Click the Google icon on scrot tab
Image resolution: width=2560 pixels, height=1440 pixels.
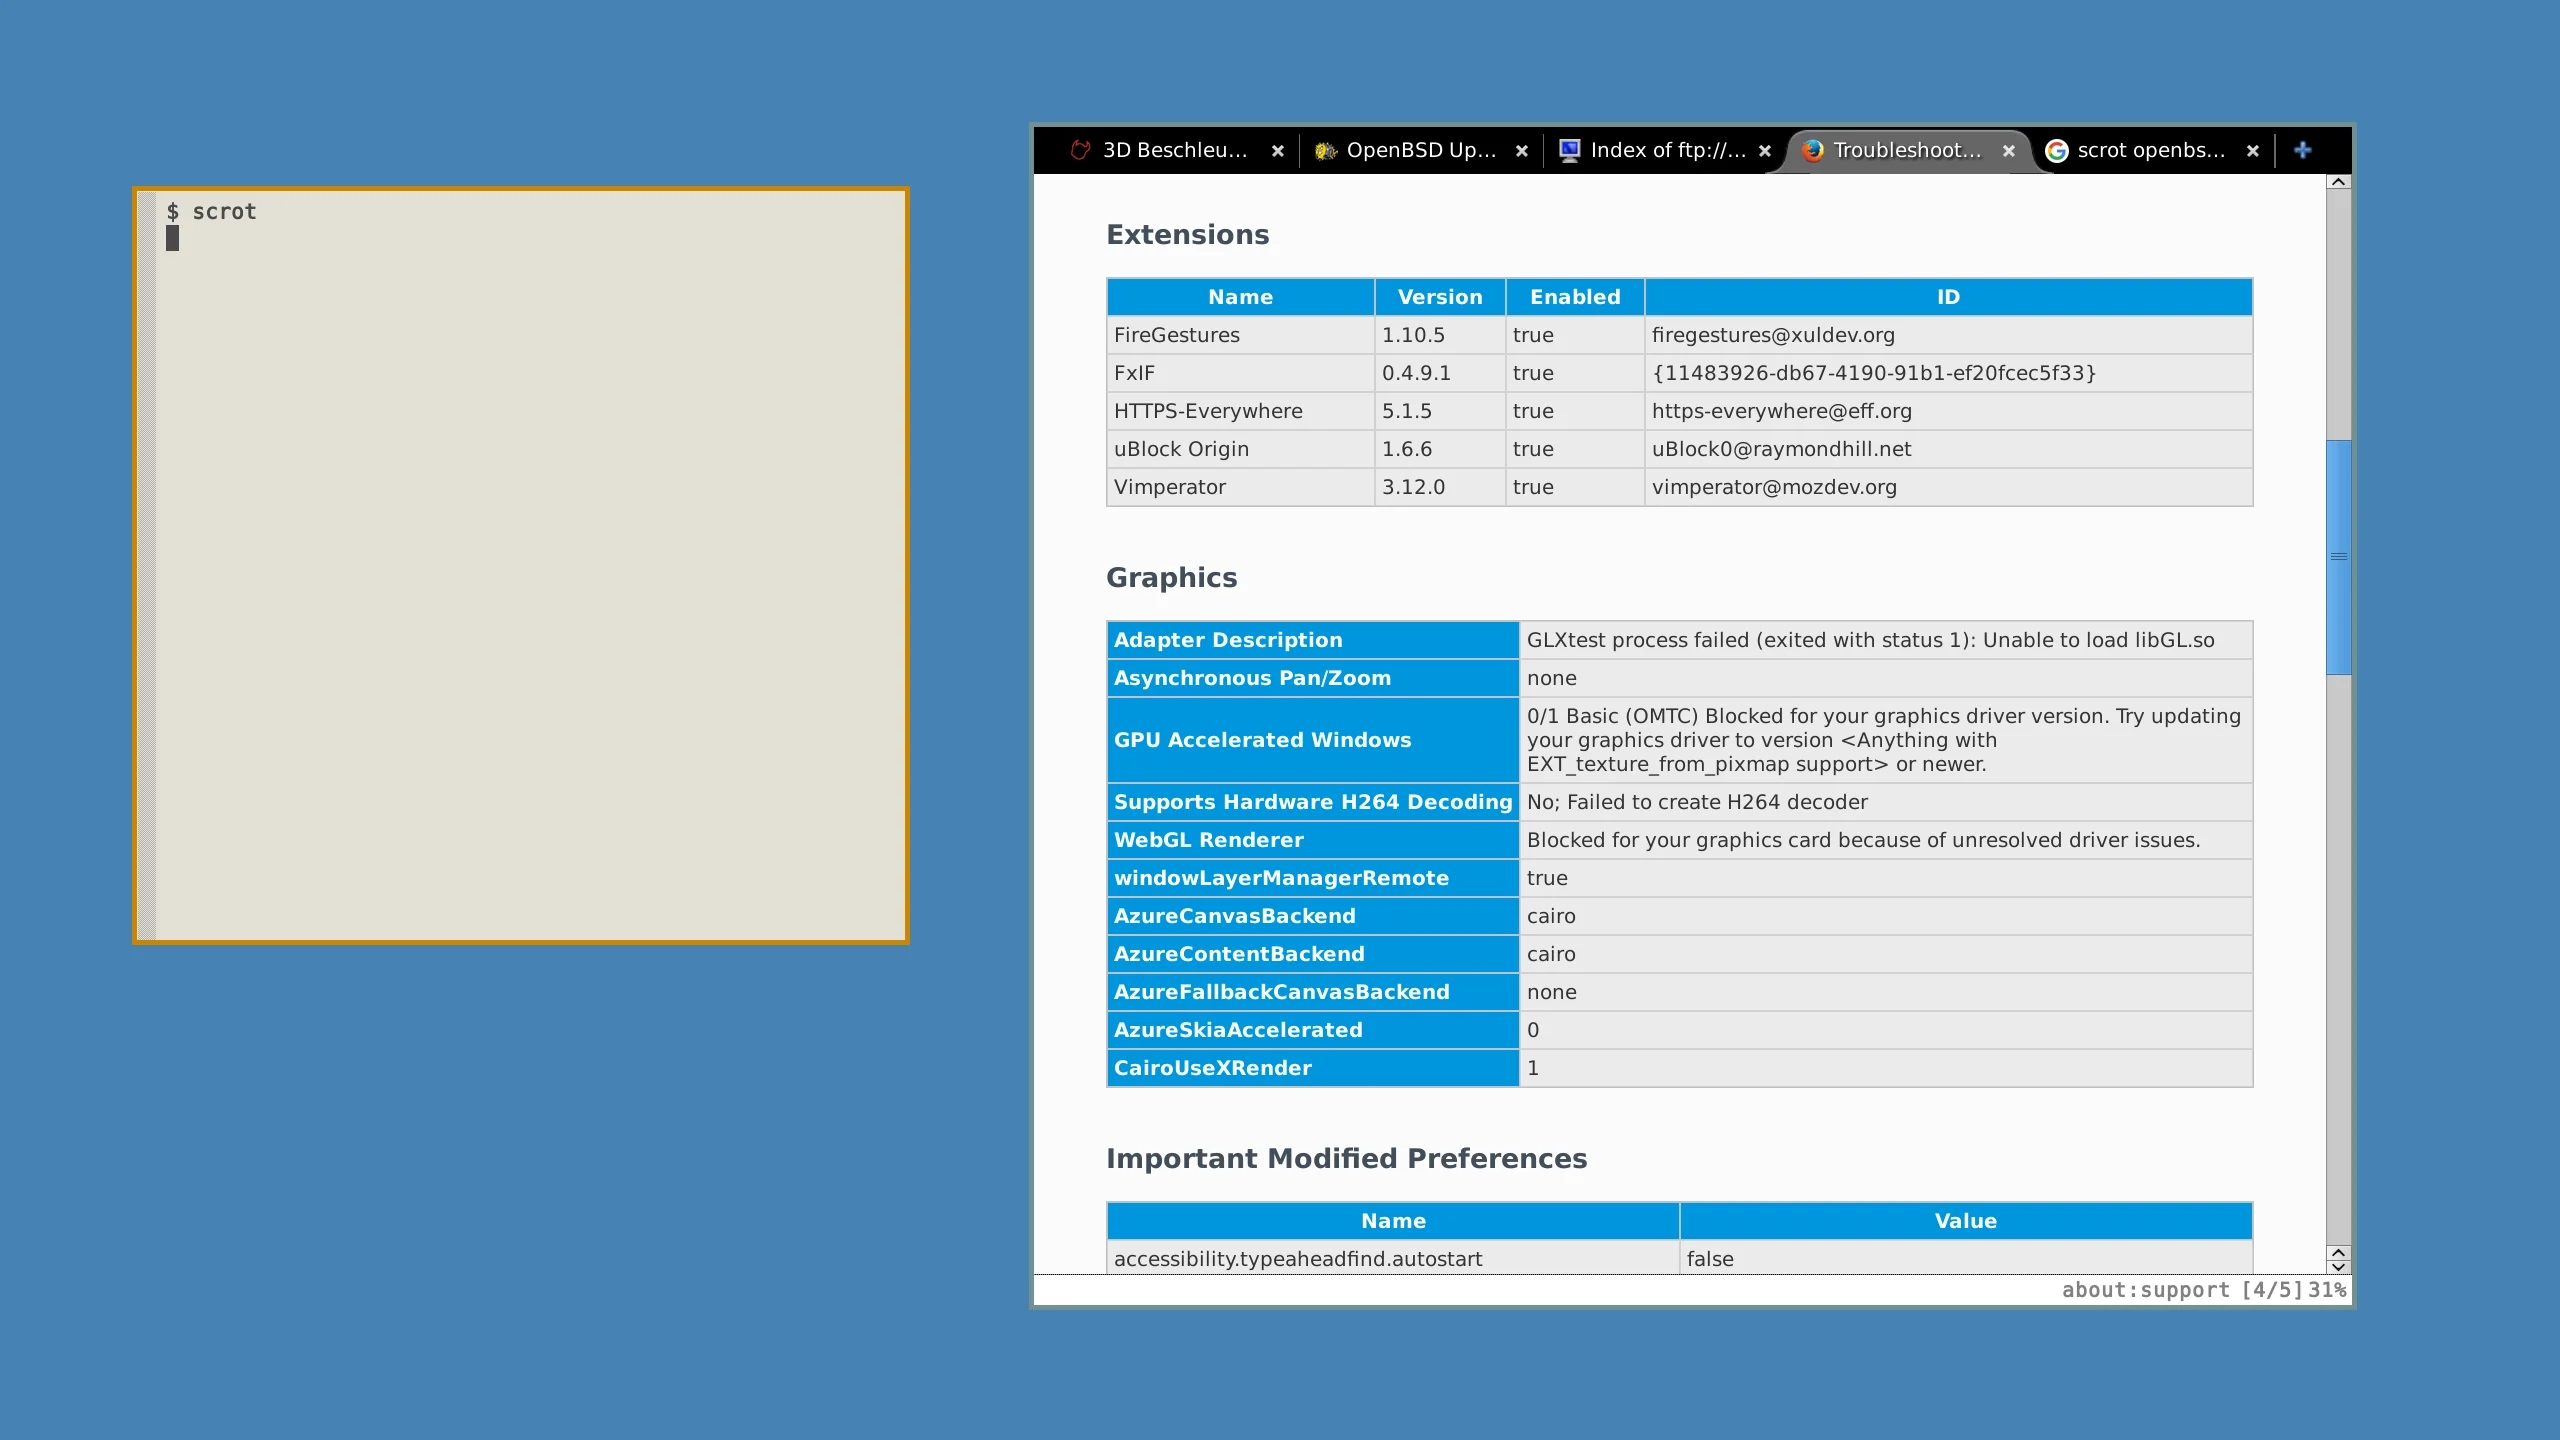(x=2056, y=150)
